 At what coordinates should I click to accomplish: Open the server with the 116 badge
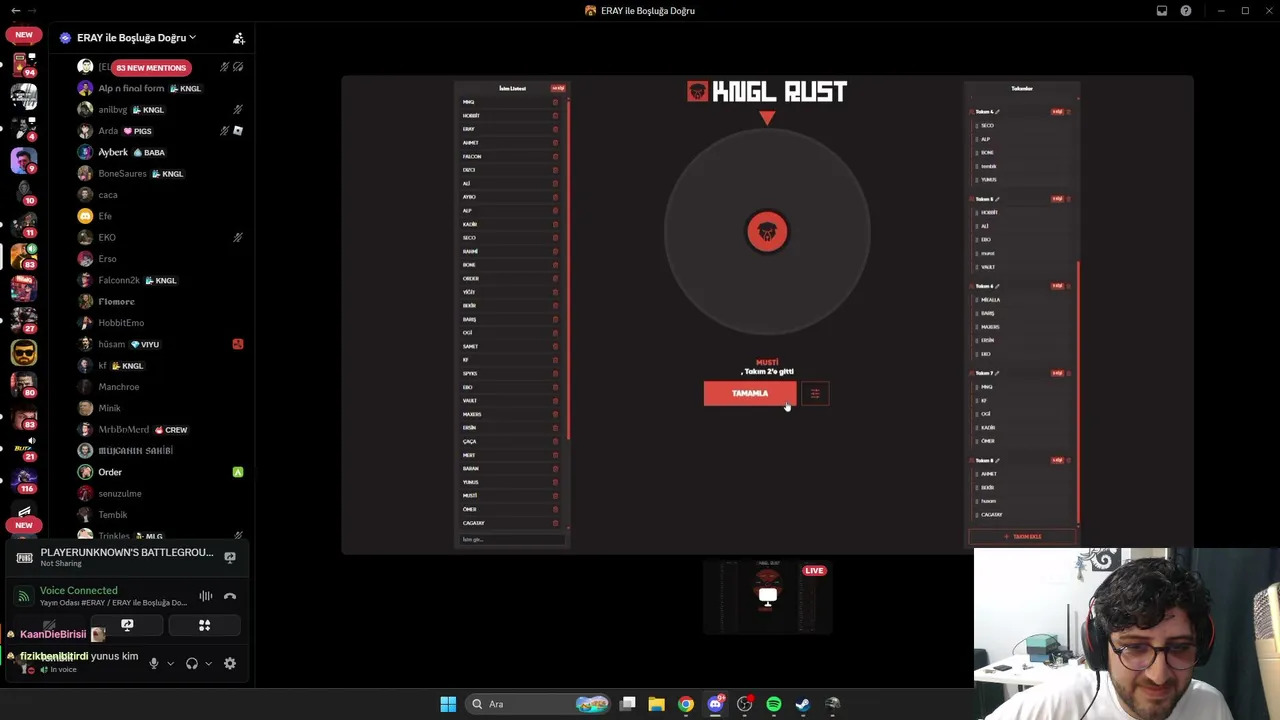[x=24, y=480]
